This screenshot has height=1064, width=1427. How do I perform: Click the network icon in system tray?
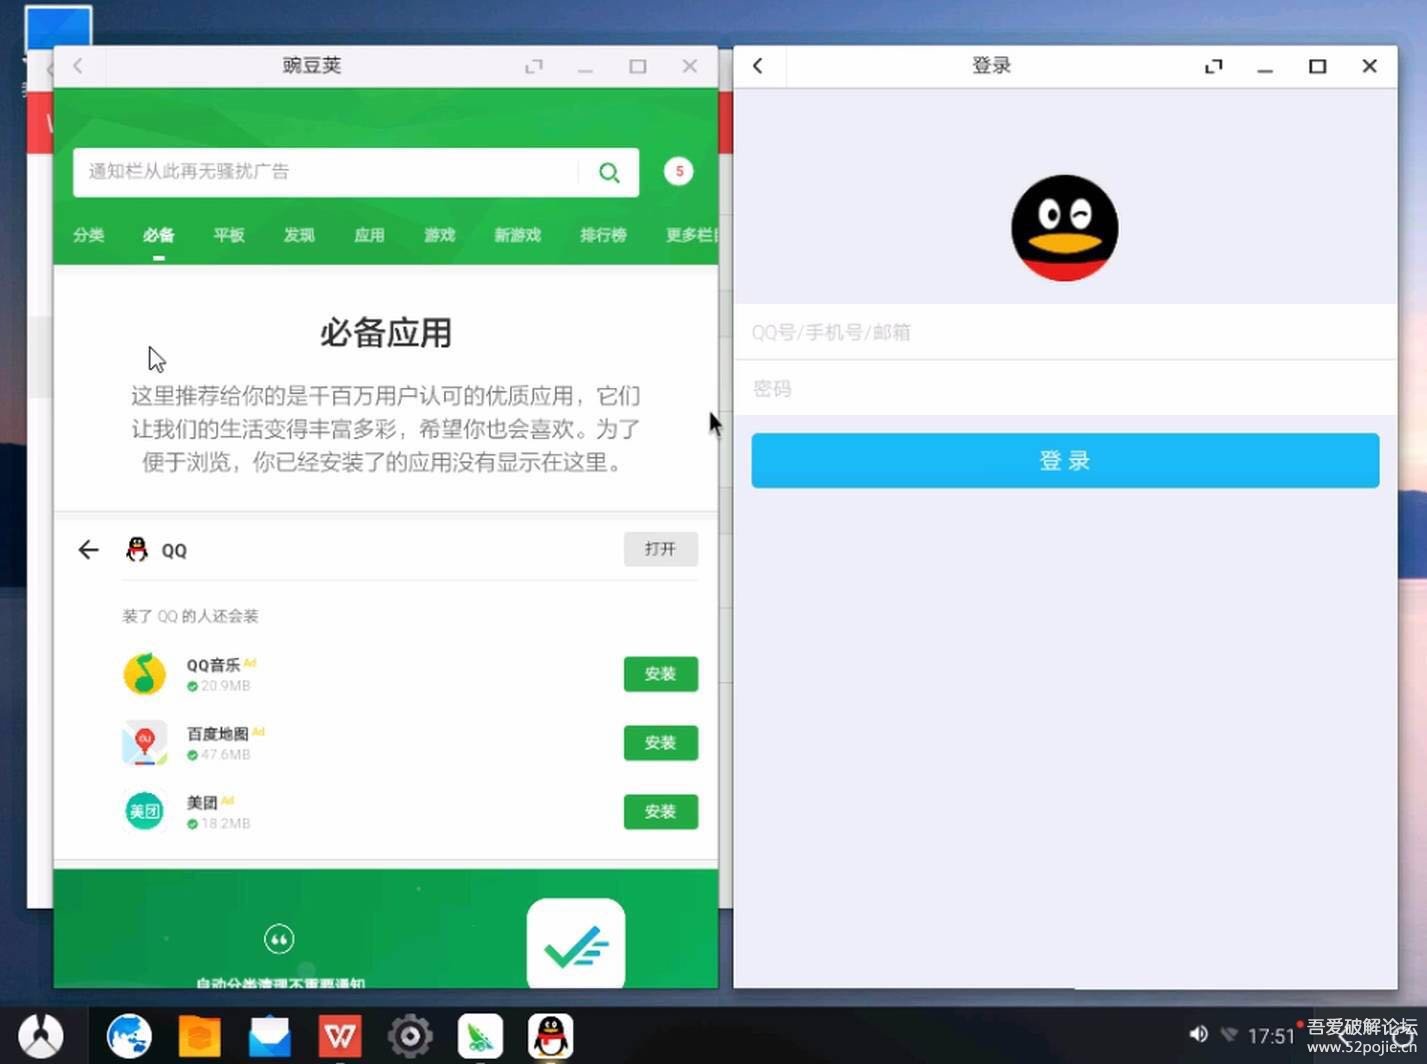coord(1229,1035)
